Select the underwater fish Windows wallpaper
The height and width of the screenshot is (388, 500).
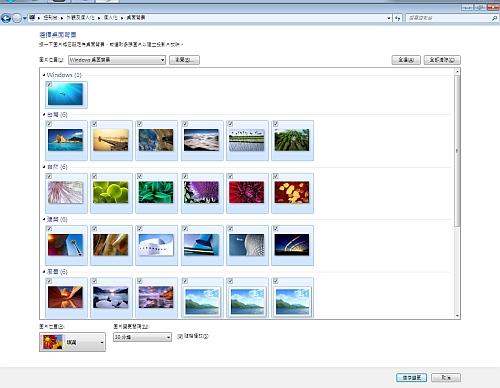pyautogui.click(x=66, y=94)
